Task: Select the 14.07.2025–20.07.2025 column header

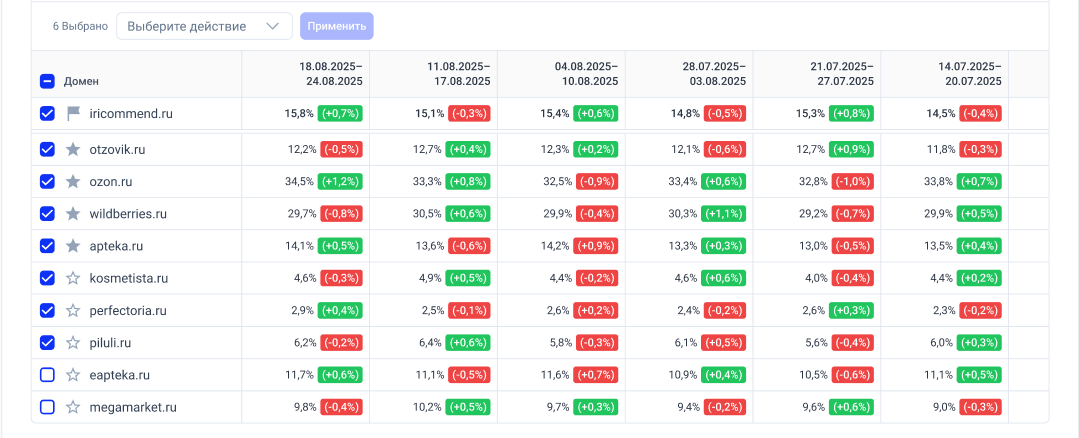Action: [x=969, y=74]
